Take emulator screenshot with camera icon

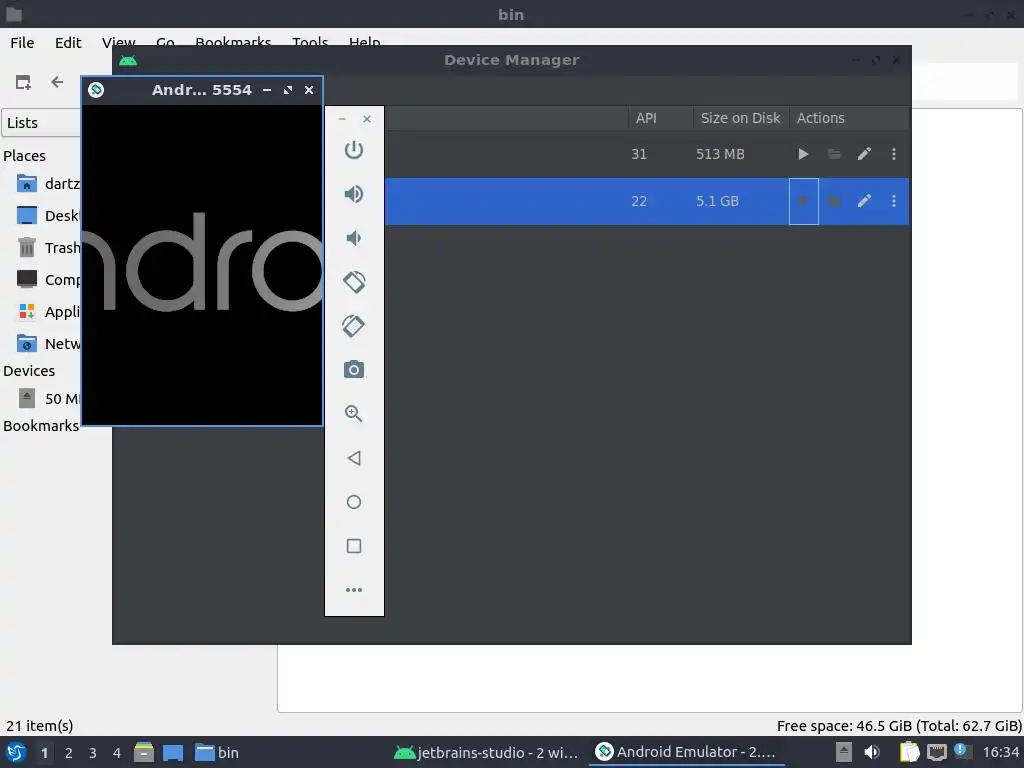(x=353, y=370)
